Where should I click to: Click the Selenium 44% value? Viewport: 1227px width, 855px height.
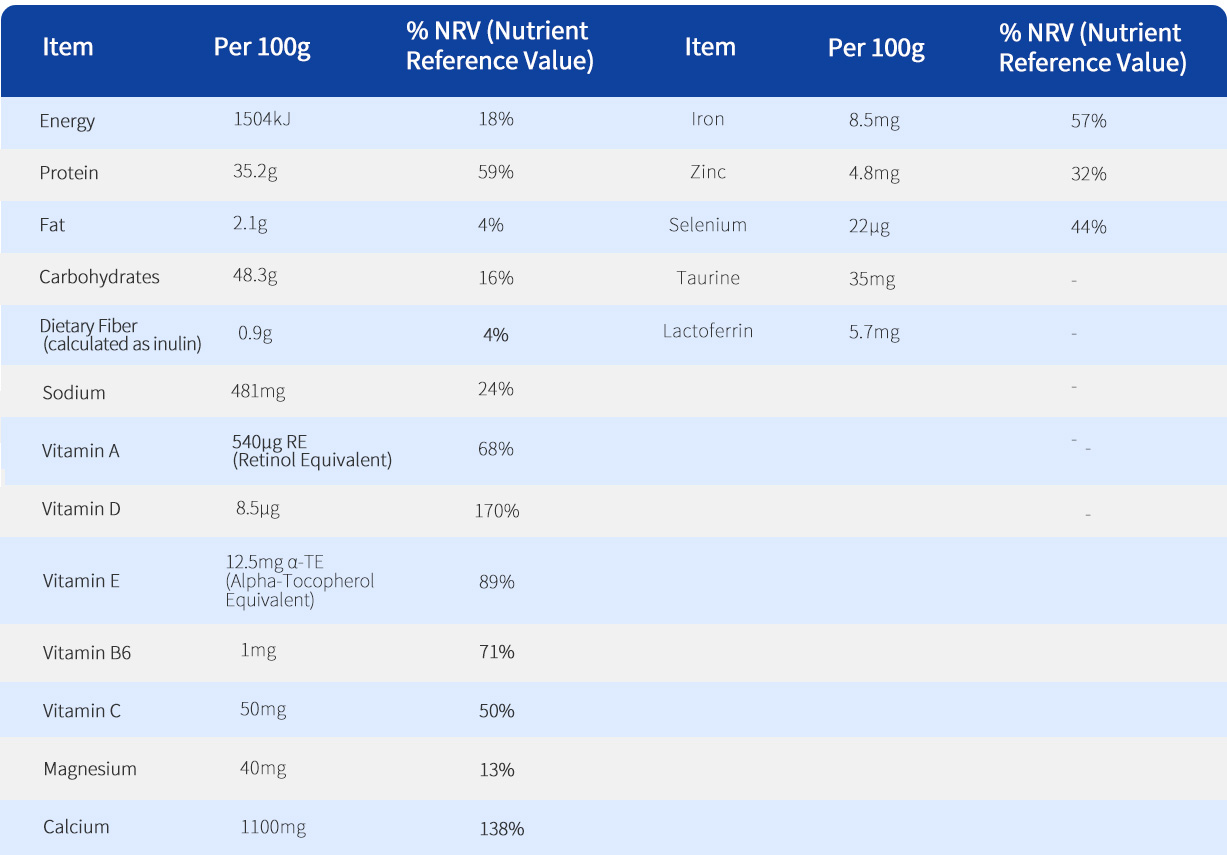pyautogui.click(x=1088, y=227)
